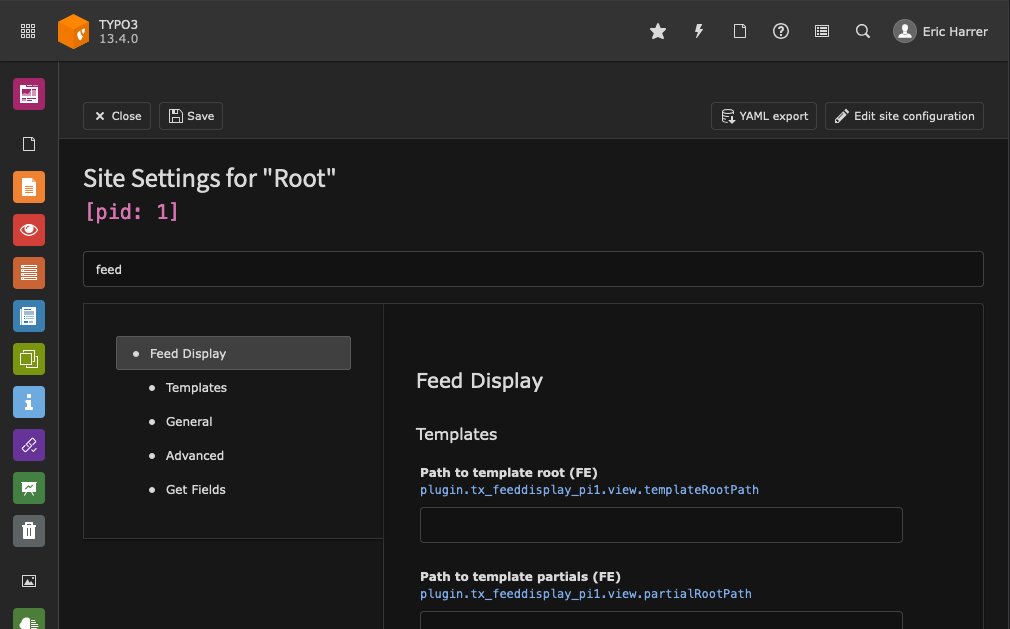Open recent documents page icon in top bar
The width and height of the screenshot is (1010, 629).
click(739, 31)
